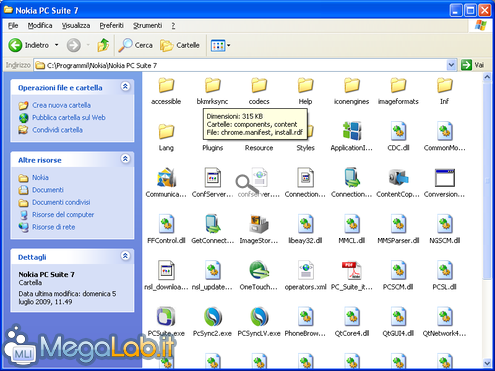
Task: Select the operators.xml file
Action: click(x=305, y=276)
